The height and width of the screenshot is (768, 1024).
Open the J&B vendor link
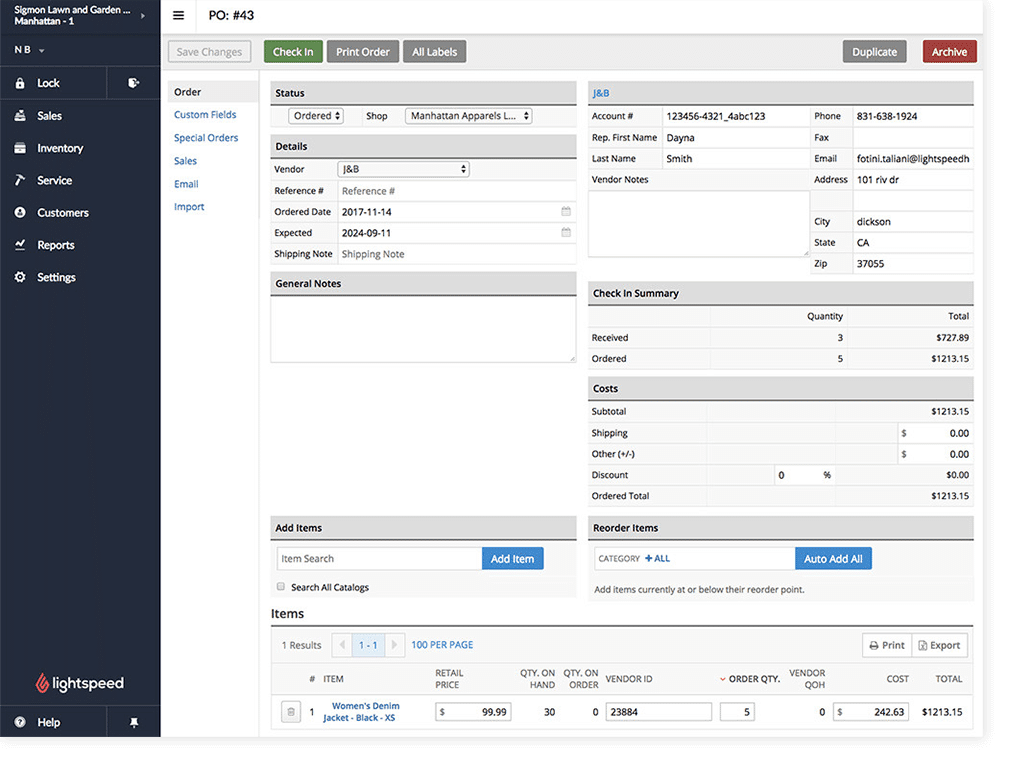click(x=601, y=93)
